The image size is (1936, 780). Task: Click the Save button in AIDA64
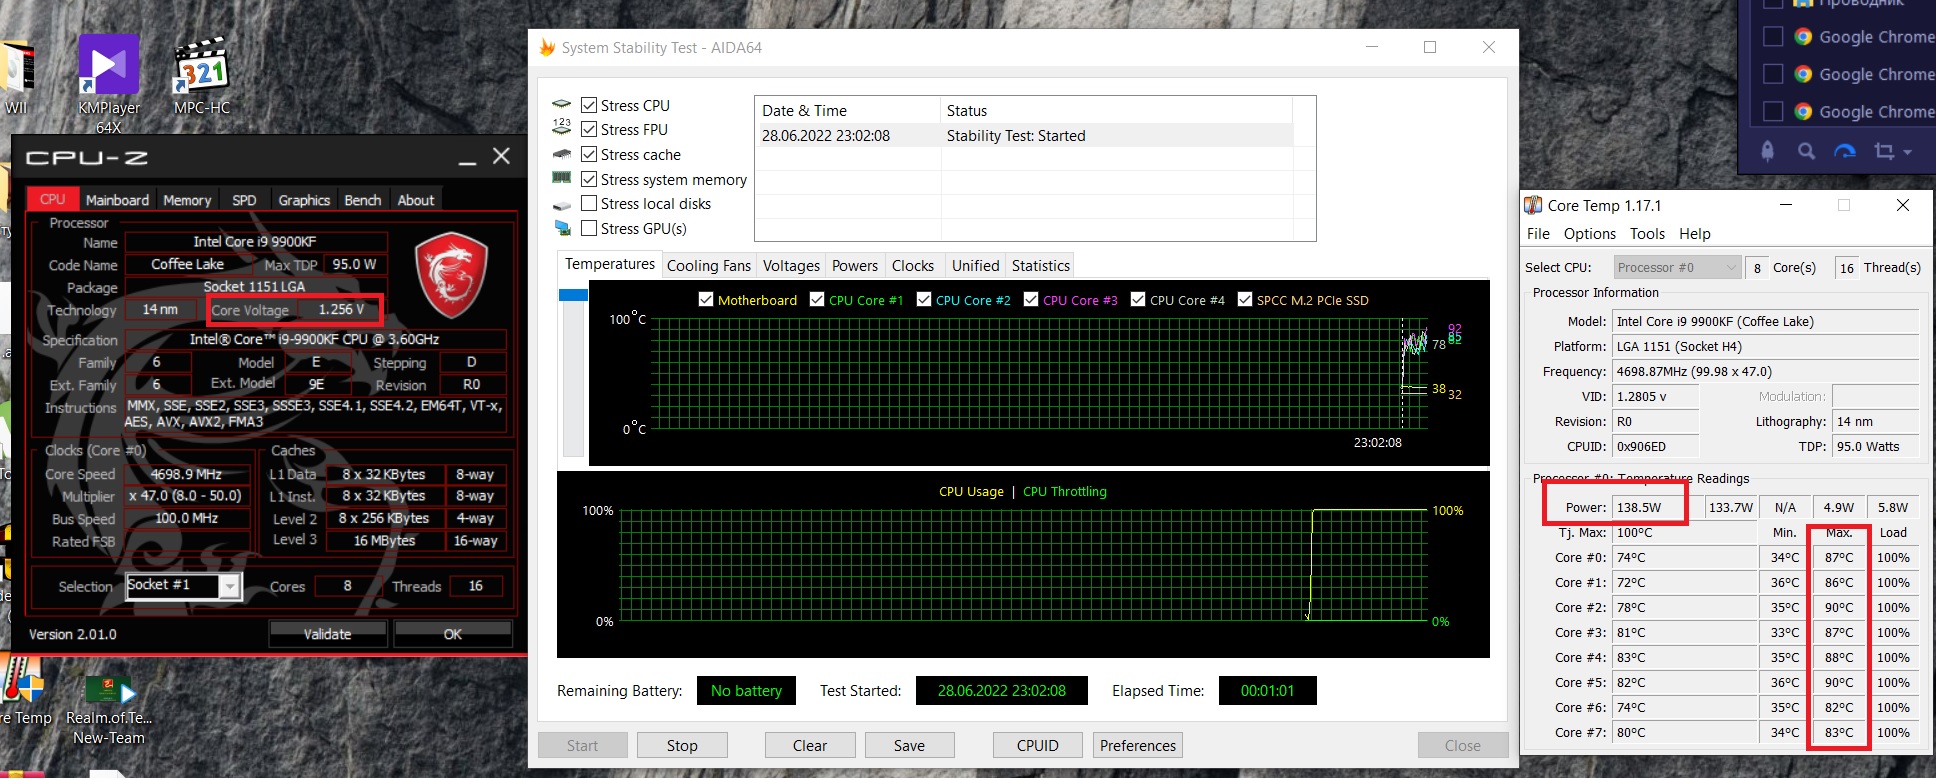(909, 746)
